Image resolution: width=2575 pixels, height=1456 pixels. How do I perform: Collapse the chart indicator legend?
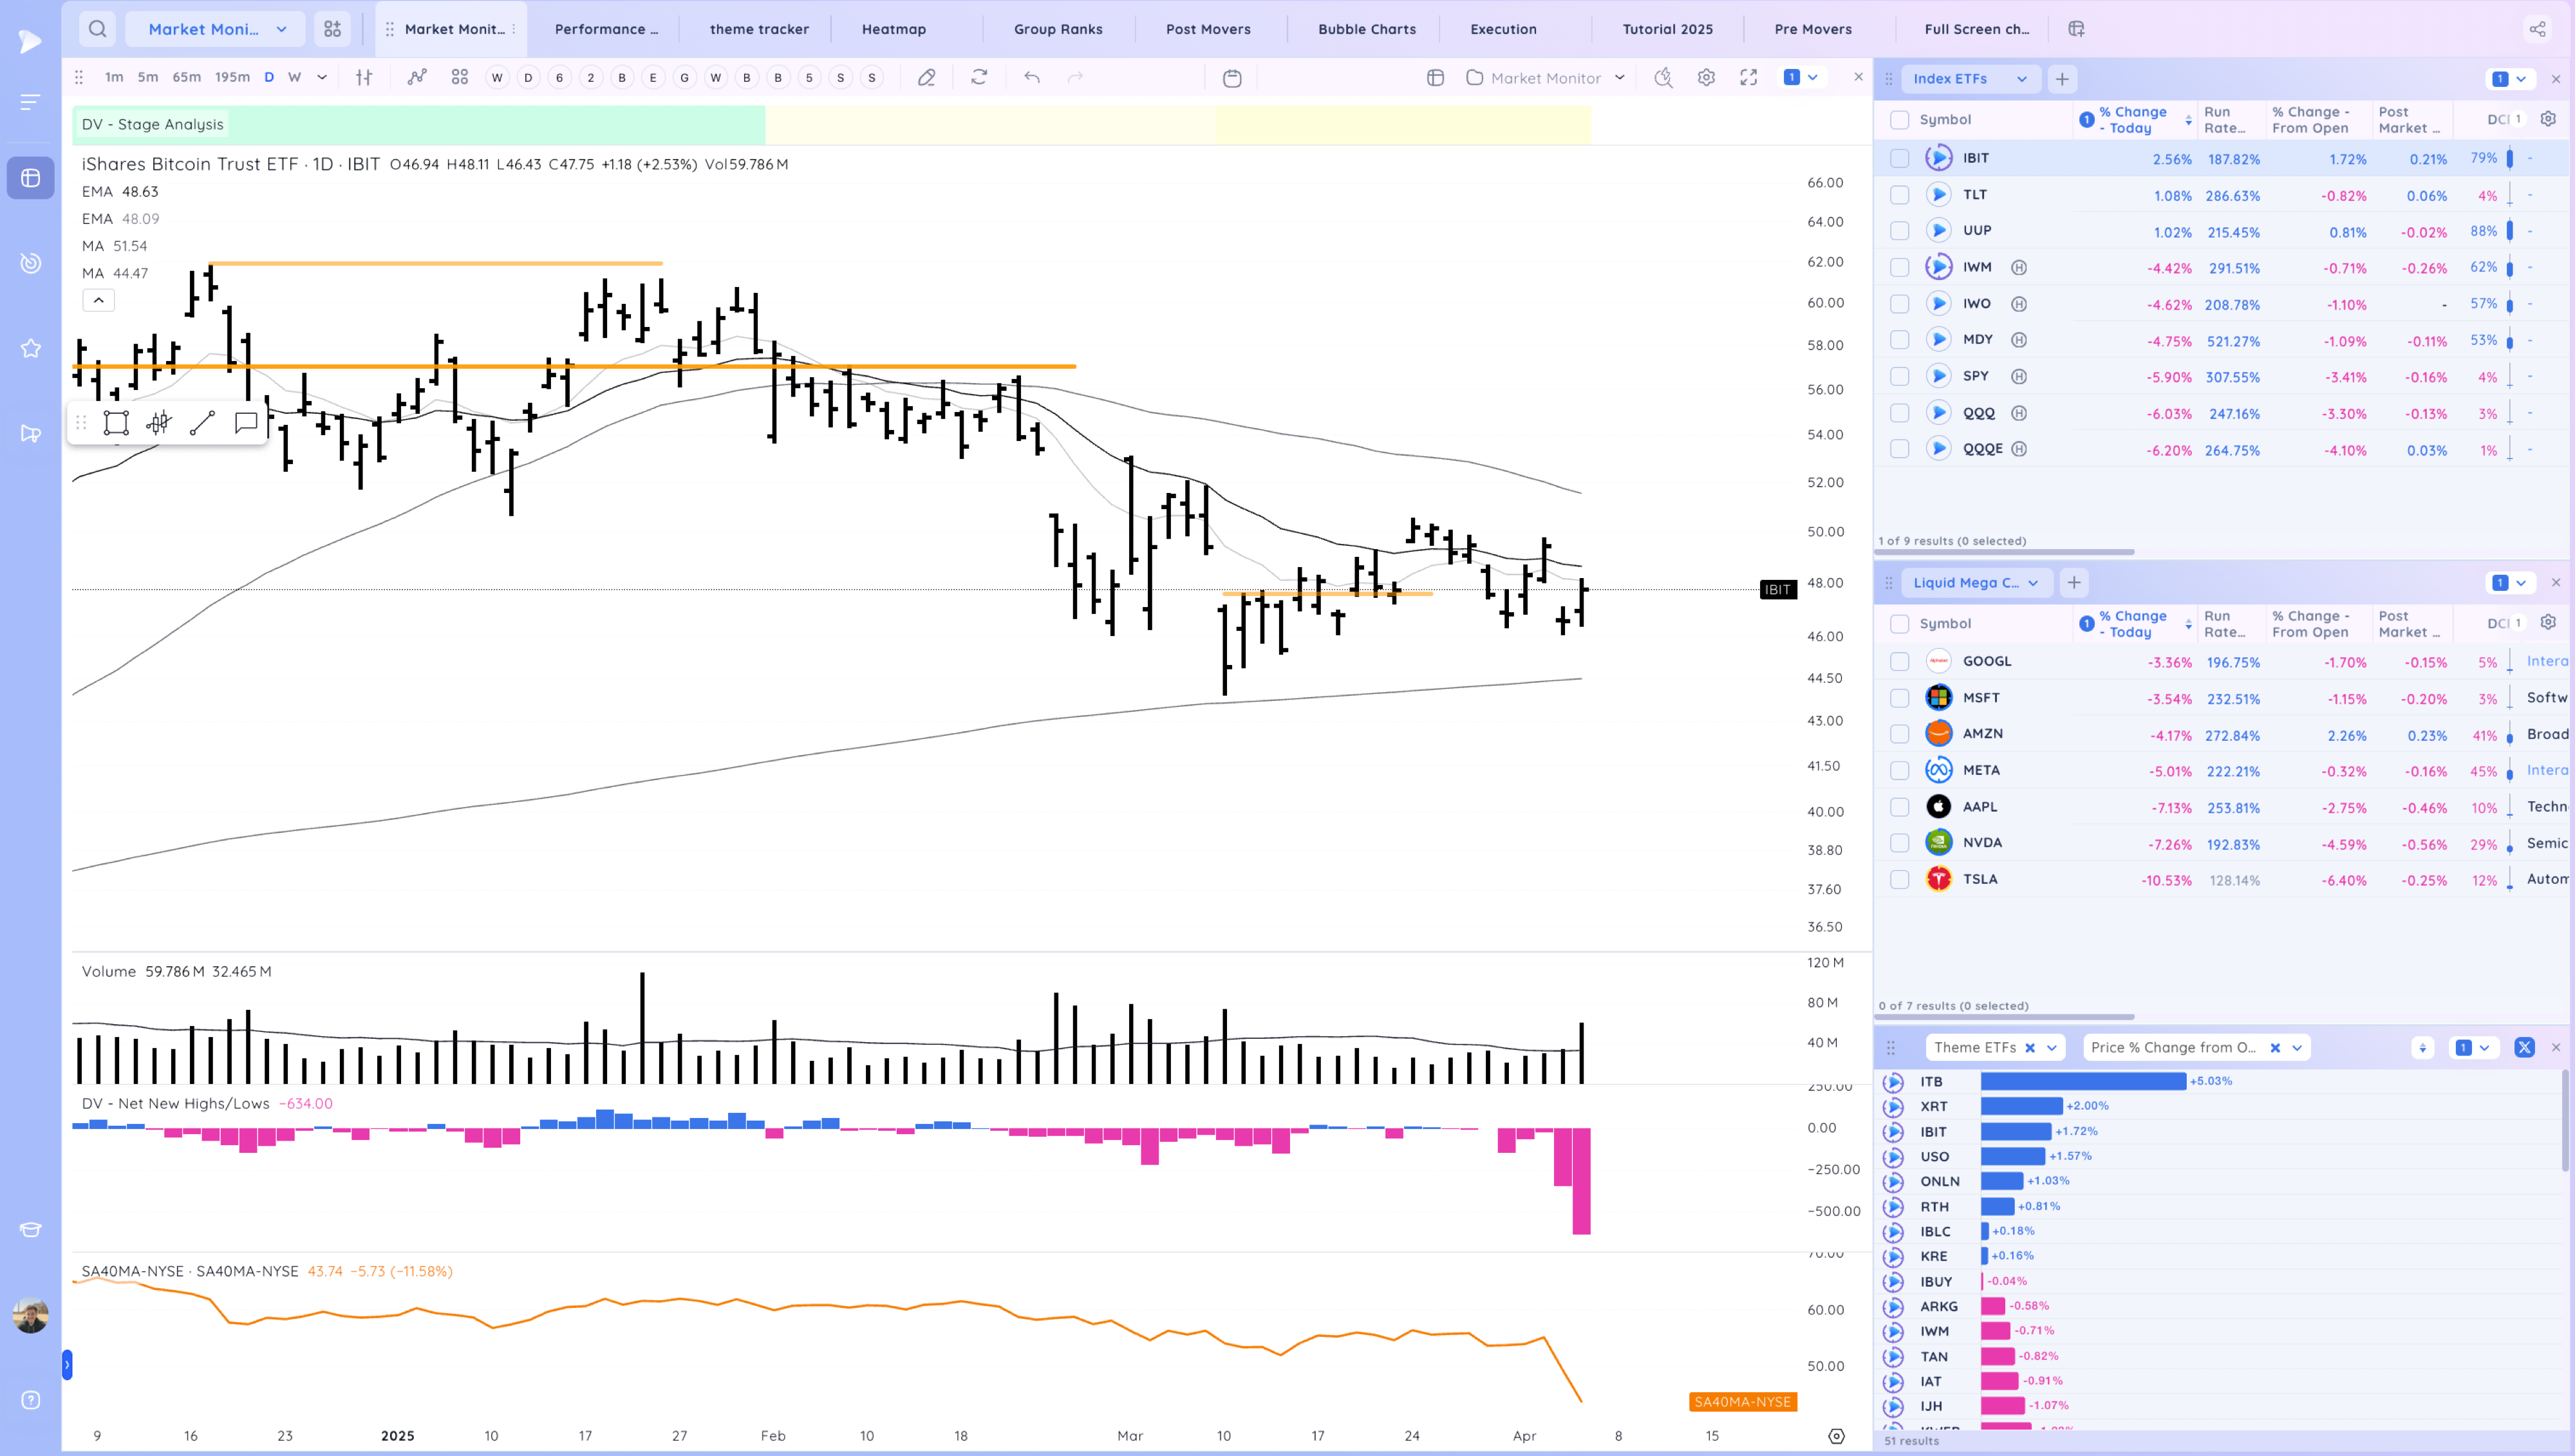[98, 300]
